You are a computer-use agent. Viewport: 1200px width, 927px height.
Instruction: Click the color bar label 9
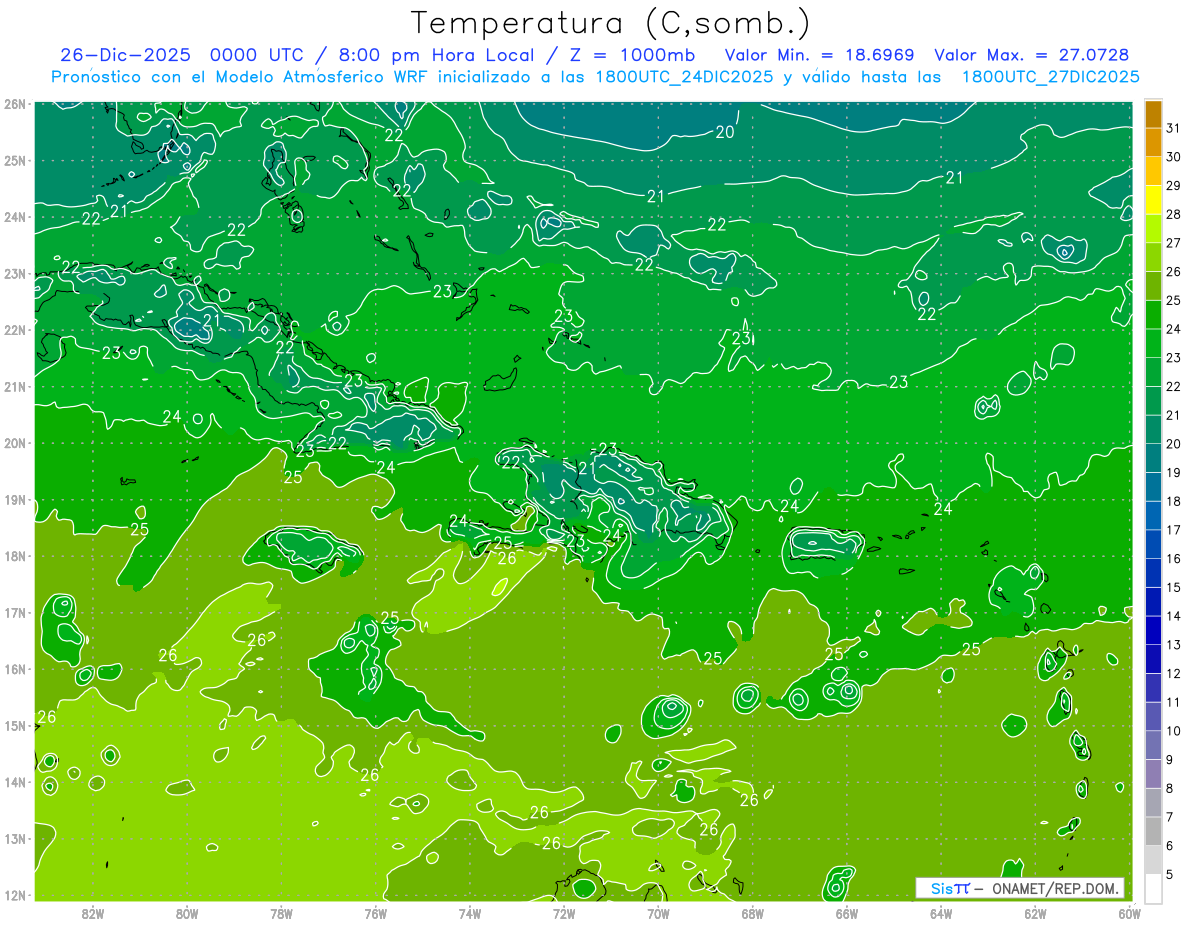tap(1170, 760)
